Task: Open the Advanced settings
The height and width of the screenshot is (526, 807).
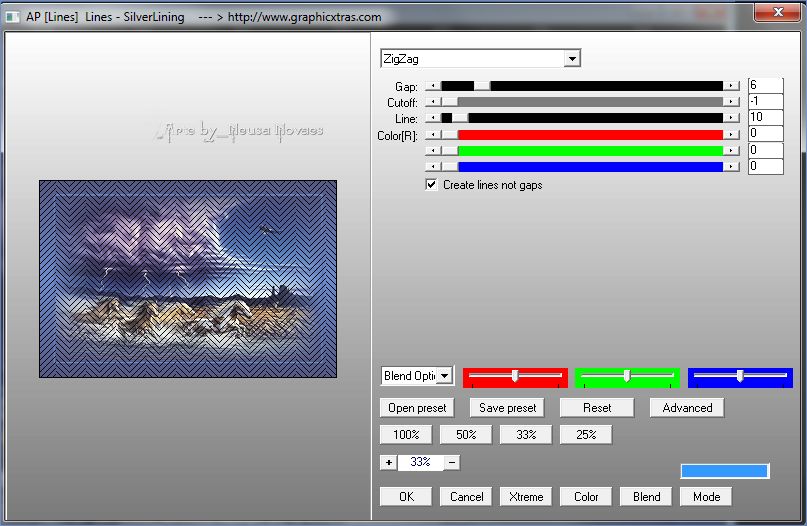Action: pyautogui.click(x=687, y=408)
